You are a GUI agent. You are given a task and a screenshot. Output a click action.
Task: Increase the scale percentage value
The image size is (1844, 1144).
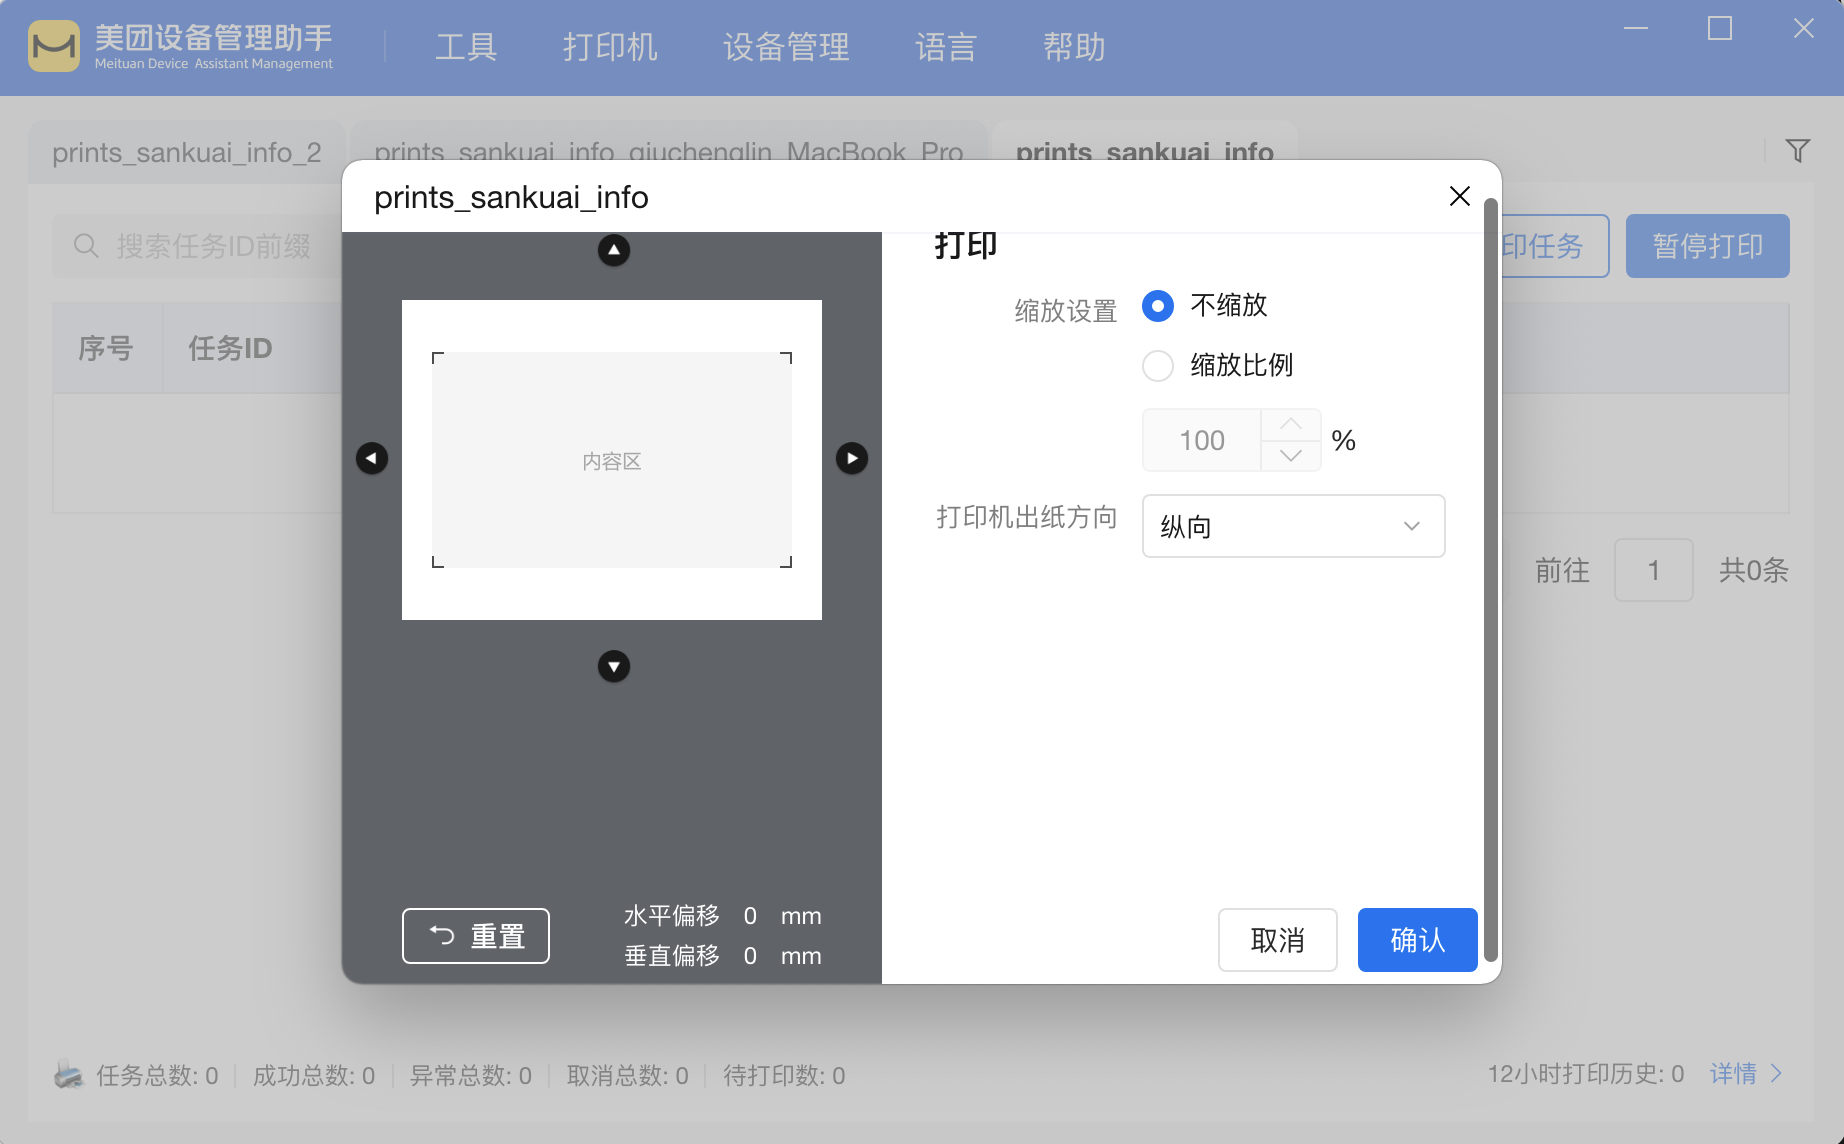pos(1290,425)
